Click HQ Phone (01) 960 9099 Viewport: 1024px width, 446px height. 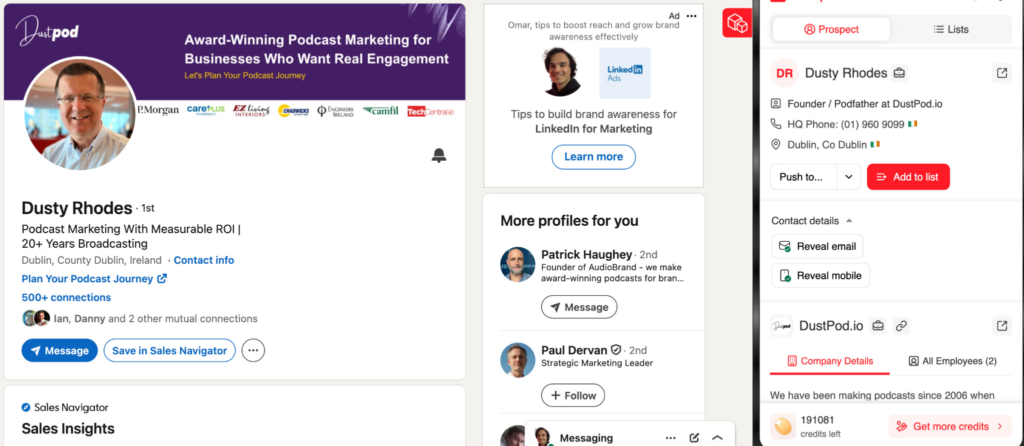coord(846,124)
